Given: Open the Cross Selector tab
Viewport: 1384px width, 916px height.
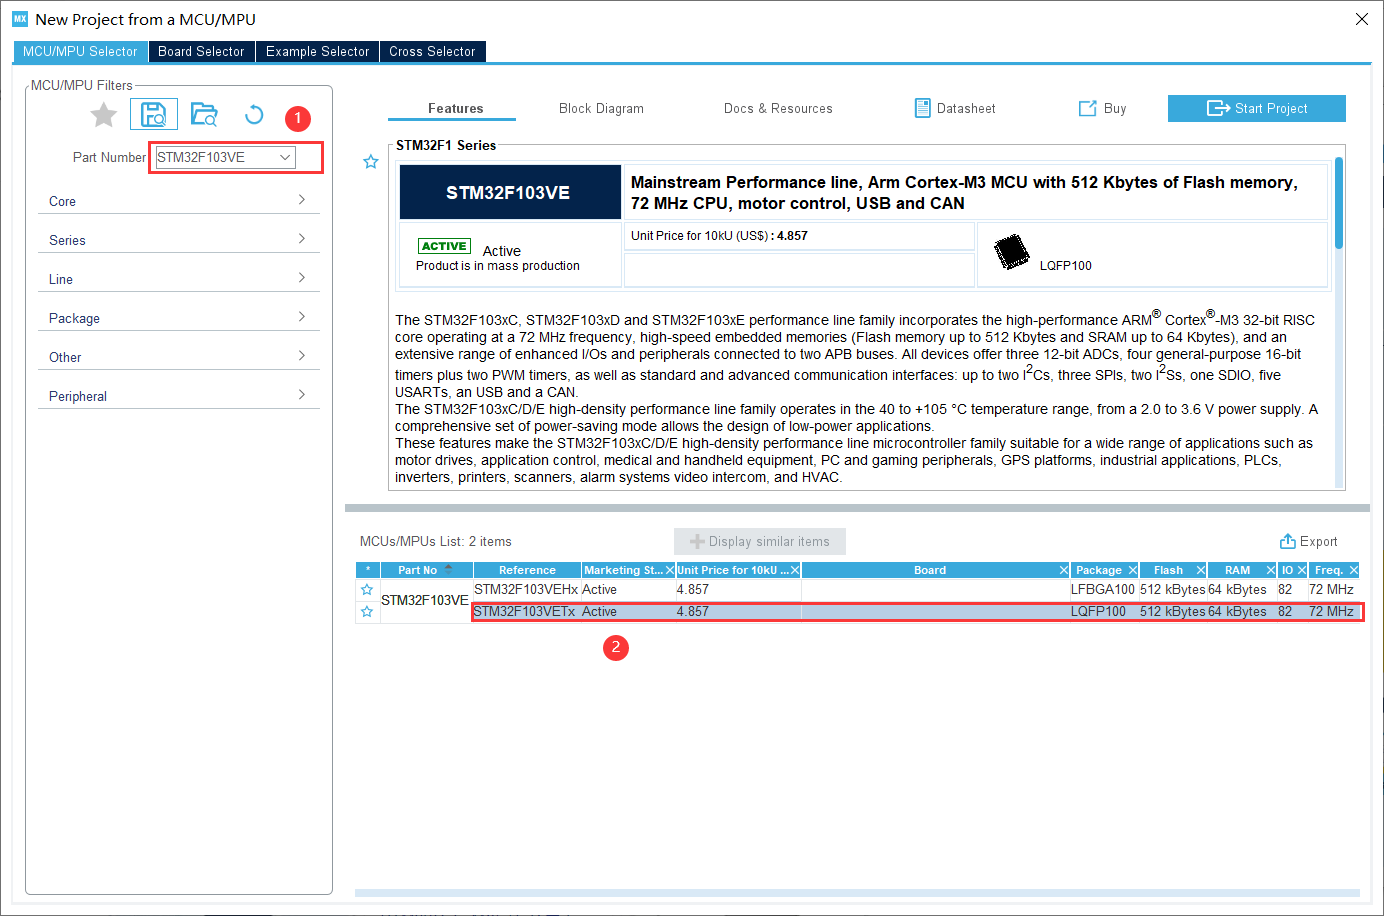Looking at the screenshot, I should tap(432, 51).
